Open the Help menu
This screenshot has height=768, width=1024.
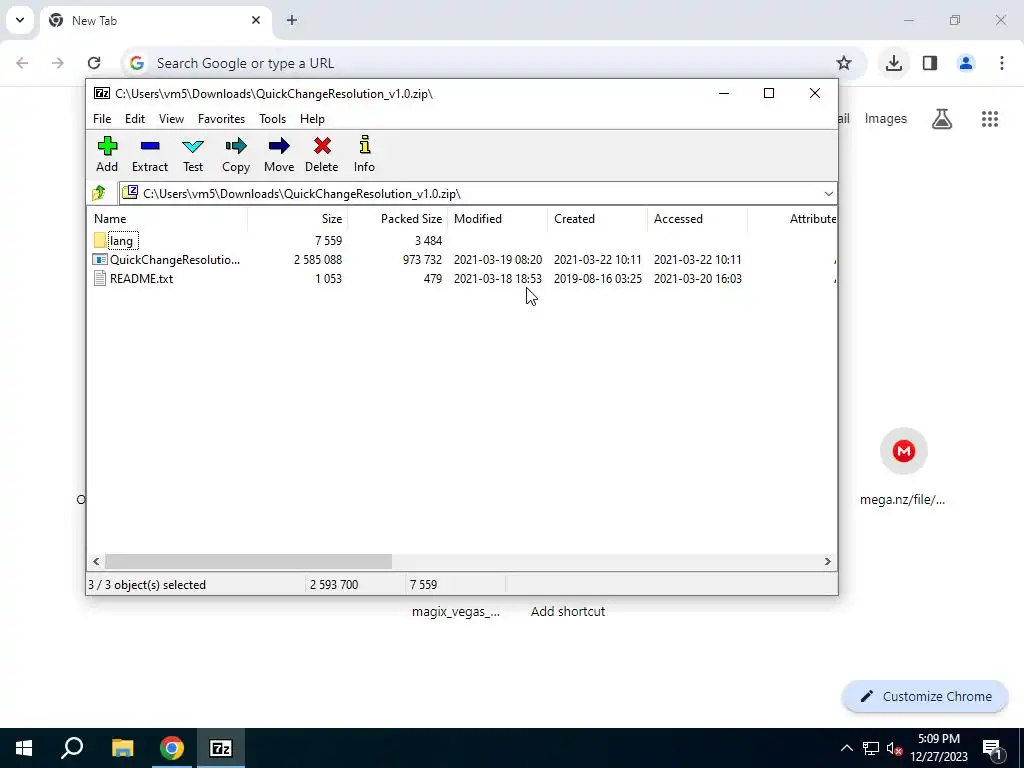(312, 119)
